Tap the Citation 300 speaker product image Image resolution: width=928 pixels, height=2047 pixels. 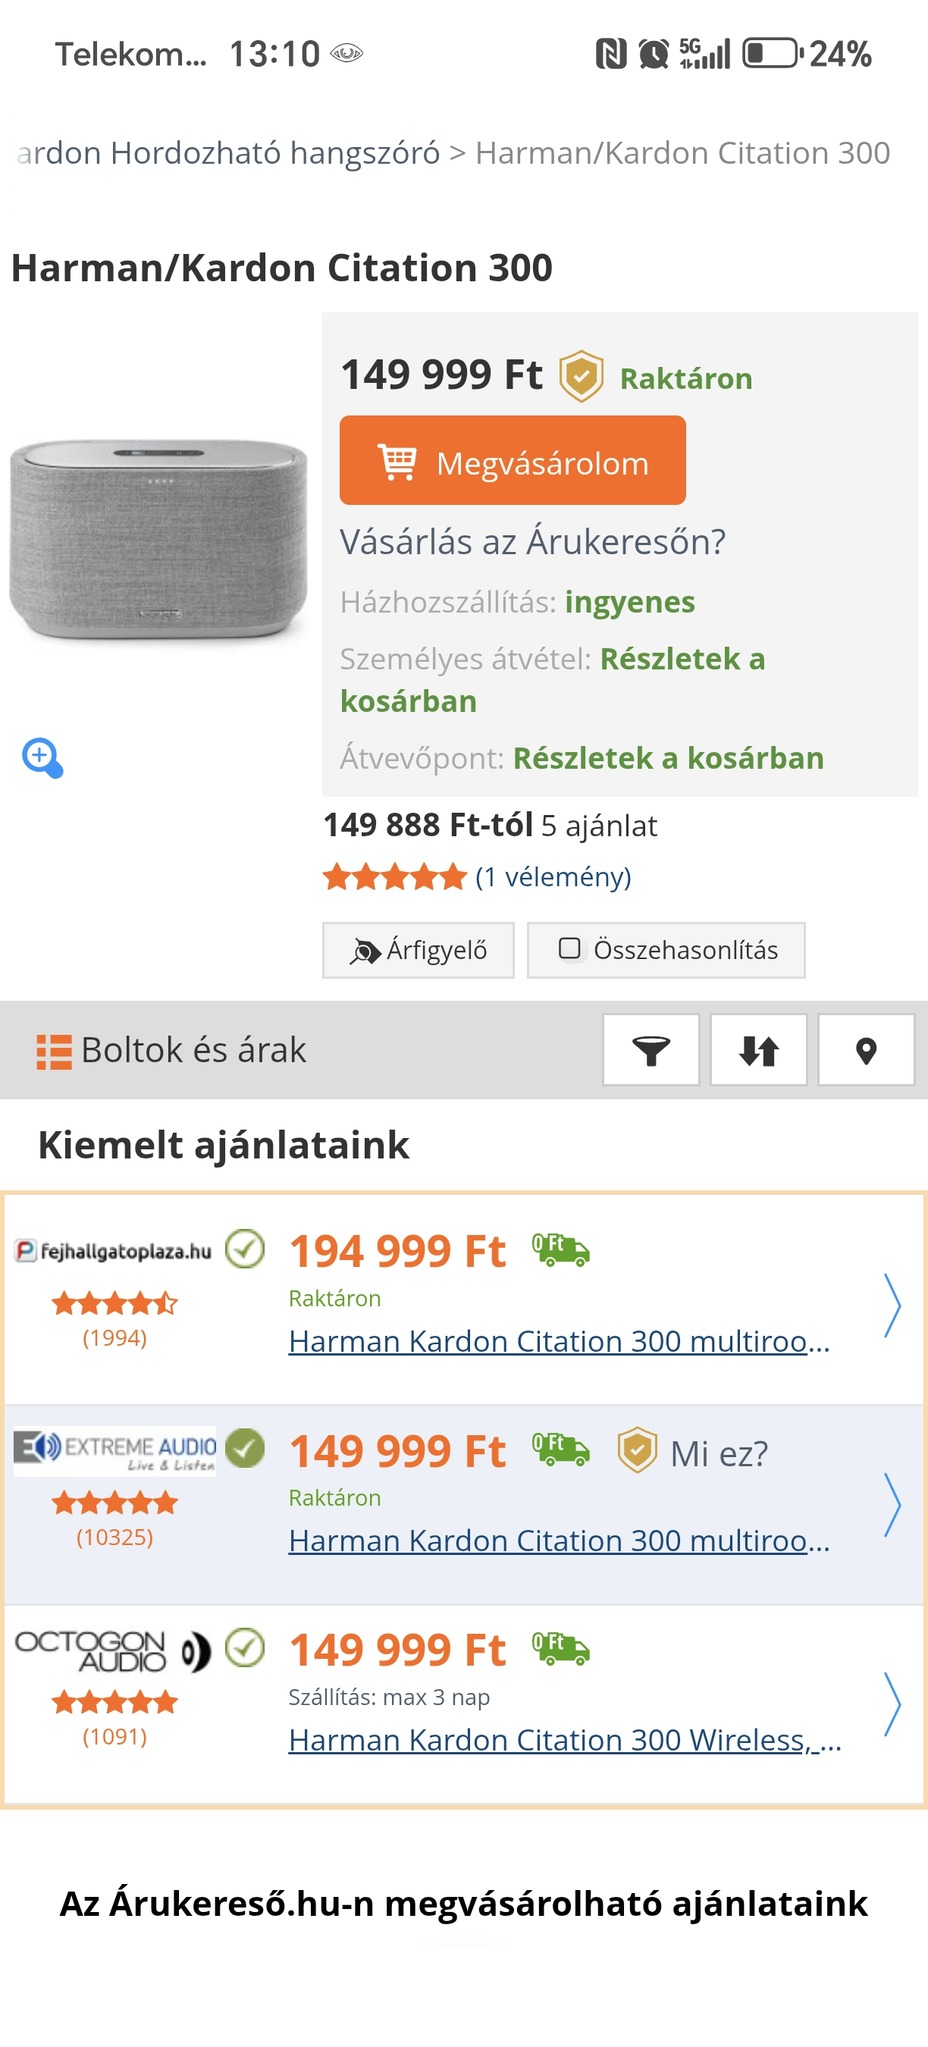[158, 540]
